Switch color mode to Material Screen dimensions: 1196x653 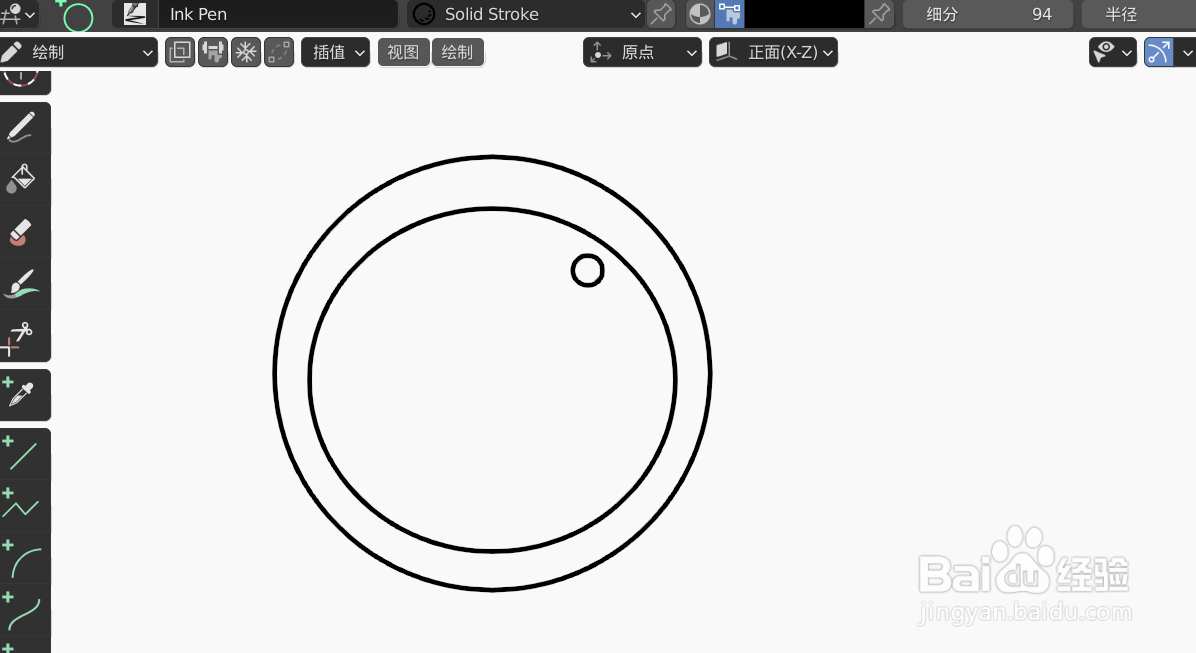point(699,14)
